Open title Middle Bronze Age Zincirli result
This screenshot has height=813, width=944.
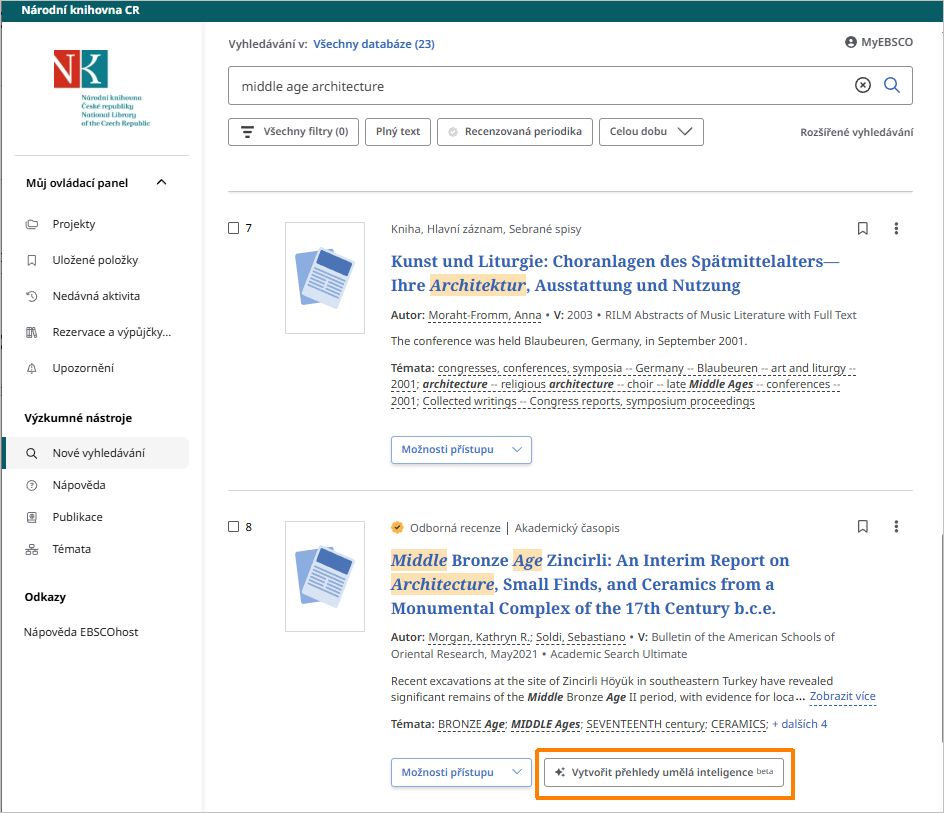pos(590,584)
